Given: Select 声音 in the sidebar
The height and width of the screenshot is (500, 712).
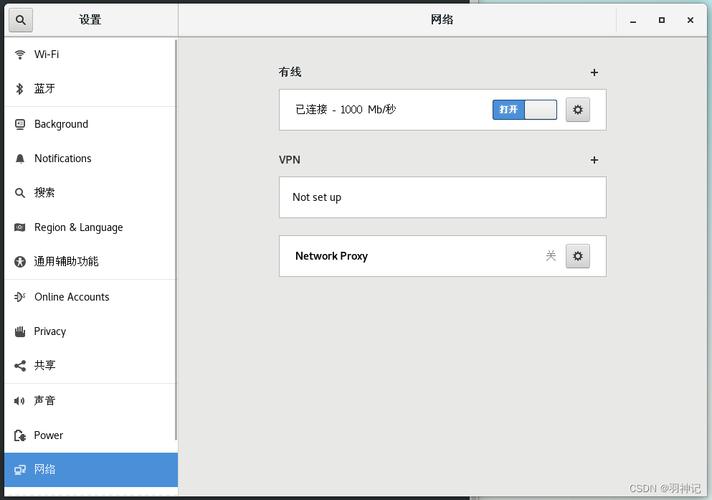Looking at the screenshot, I should pyautogui.click(x=90, y=401).
